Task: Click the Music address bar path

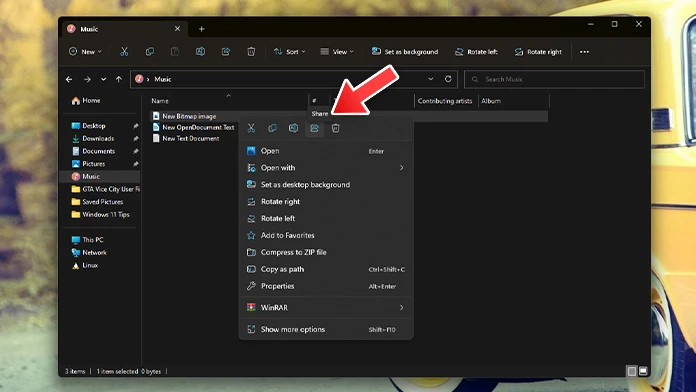Action: (x=163, y=79)
